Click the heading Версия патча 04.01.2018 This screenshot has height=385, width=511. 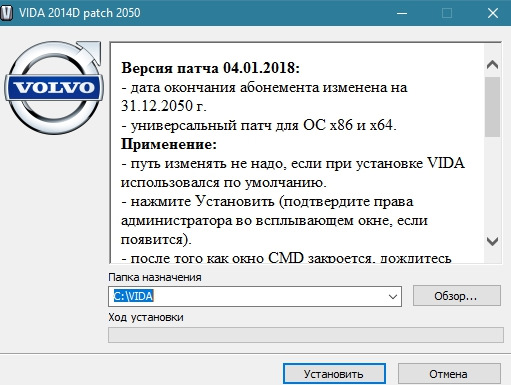[x=210, y=68]
